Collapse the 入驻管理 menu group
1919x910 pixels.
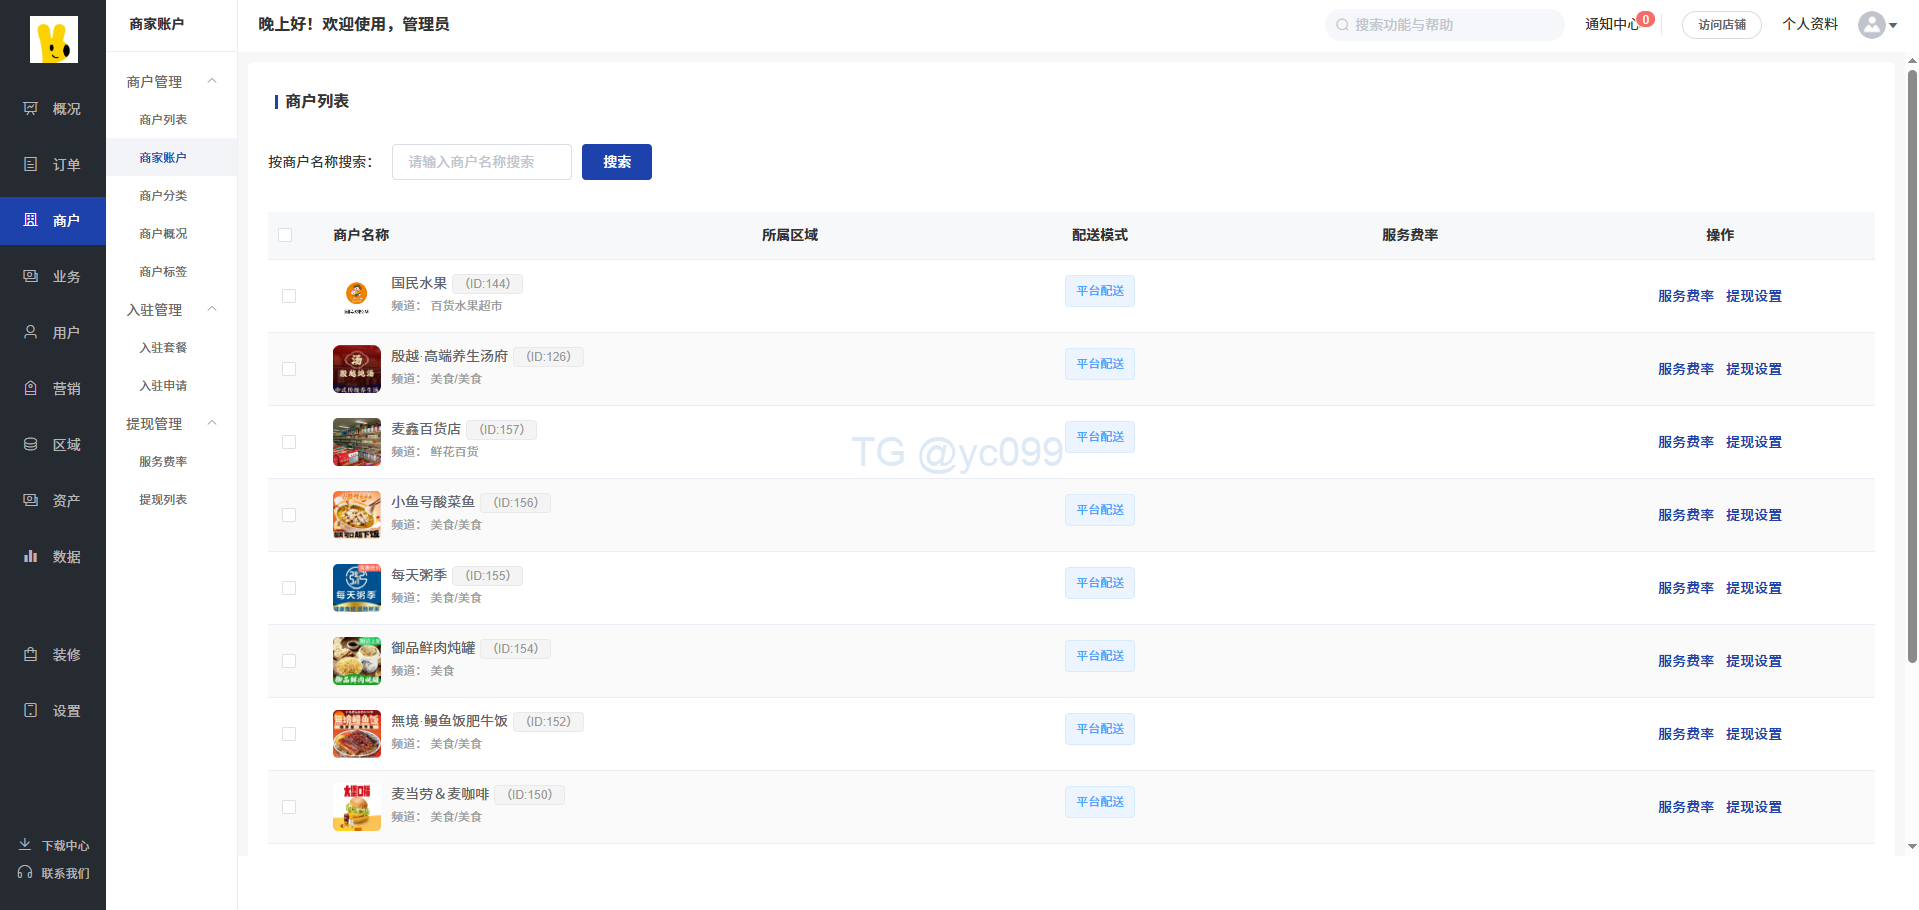[x=212, y=309]
